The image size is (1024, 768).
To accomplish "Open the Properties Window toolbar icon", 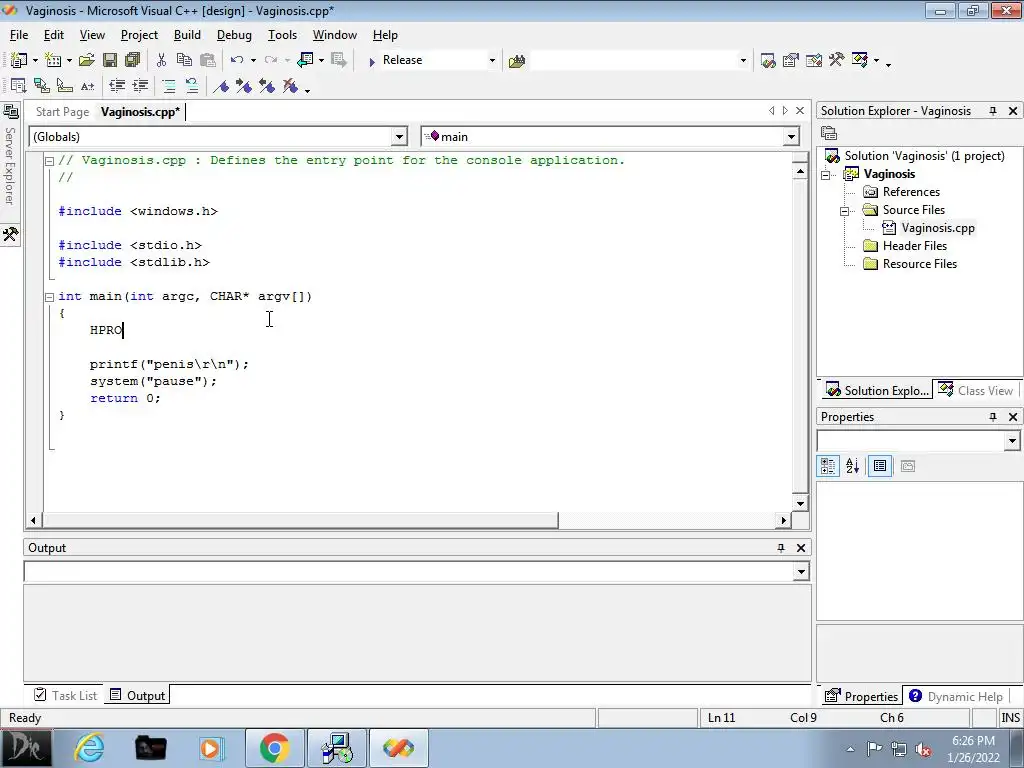I will (x=791, y=61).
